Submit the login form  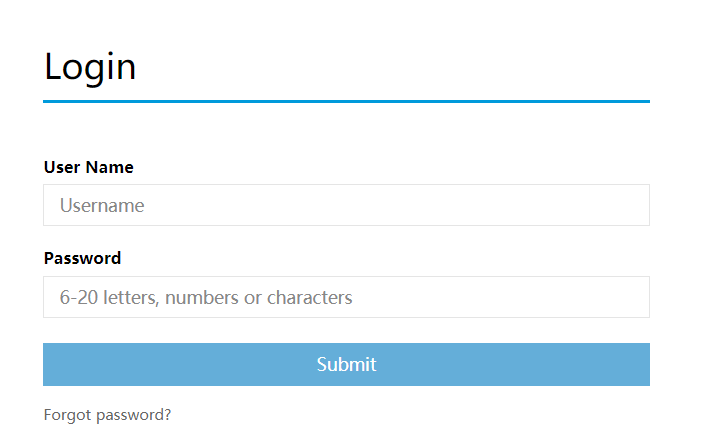click(346, 364)
